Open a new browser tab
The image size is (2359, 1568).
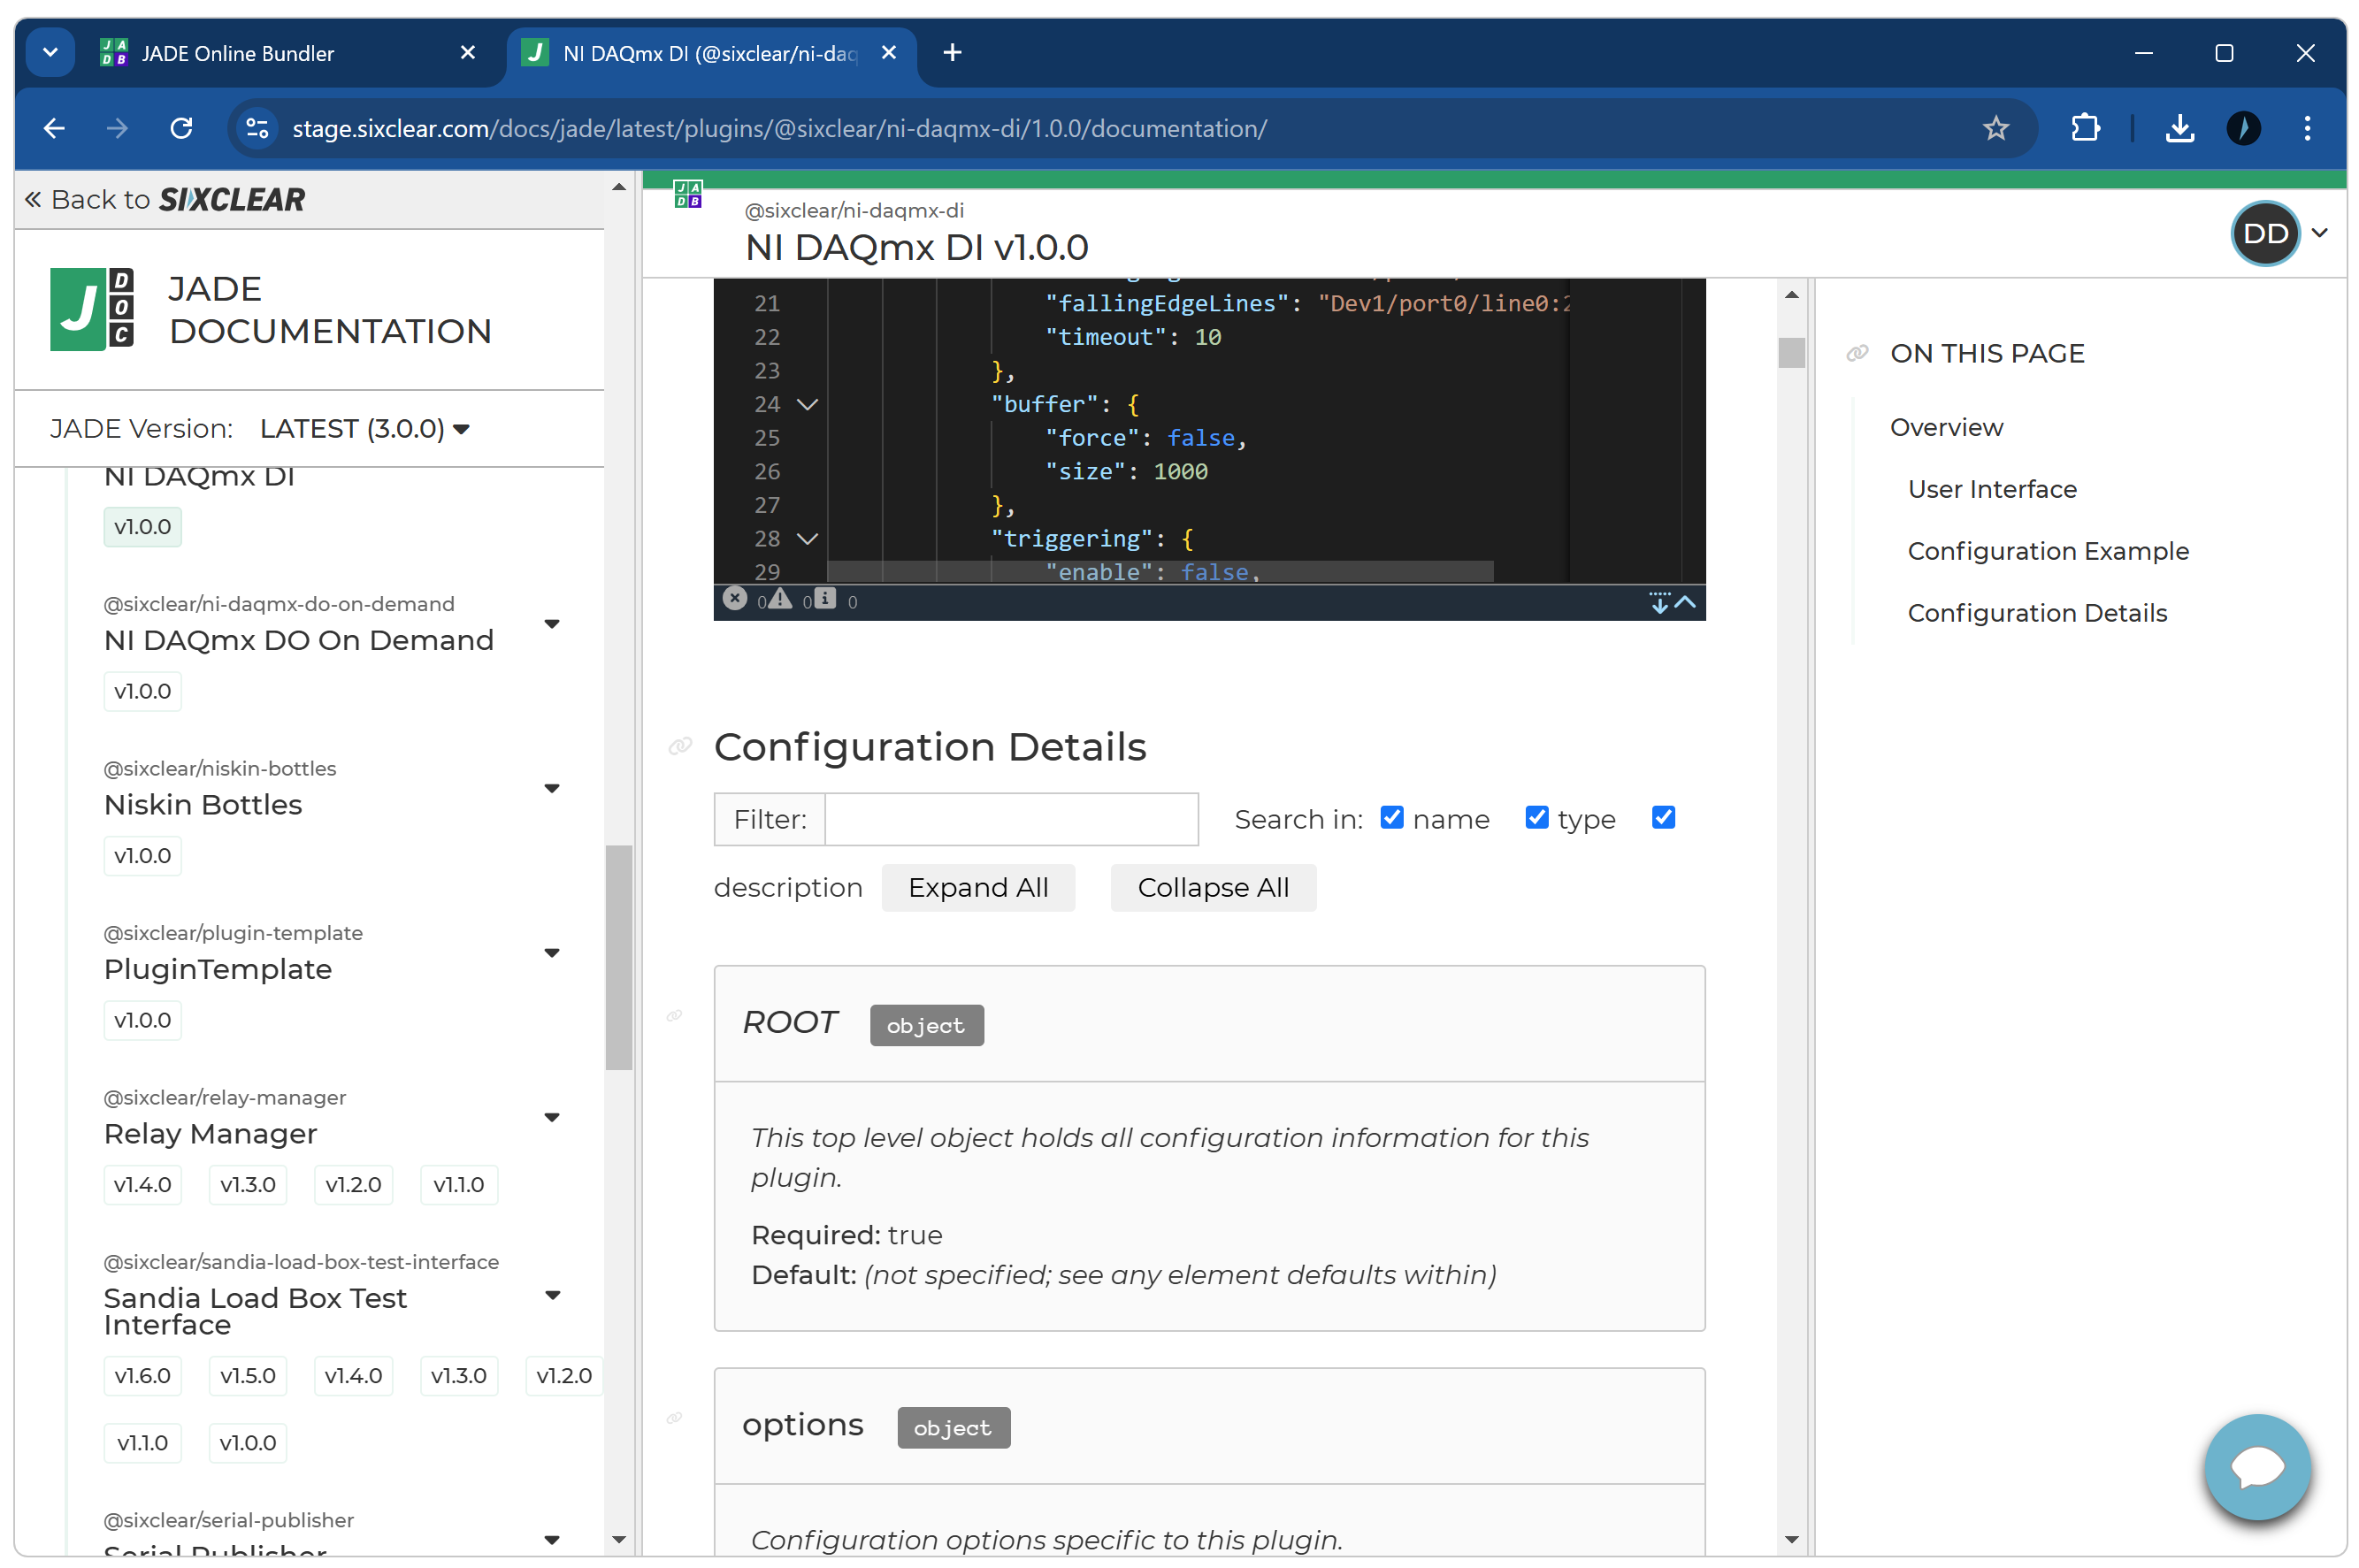(x=953, y=52)
